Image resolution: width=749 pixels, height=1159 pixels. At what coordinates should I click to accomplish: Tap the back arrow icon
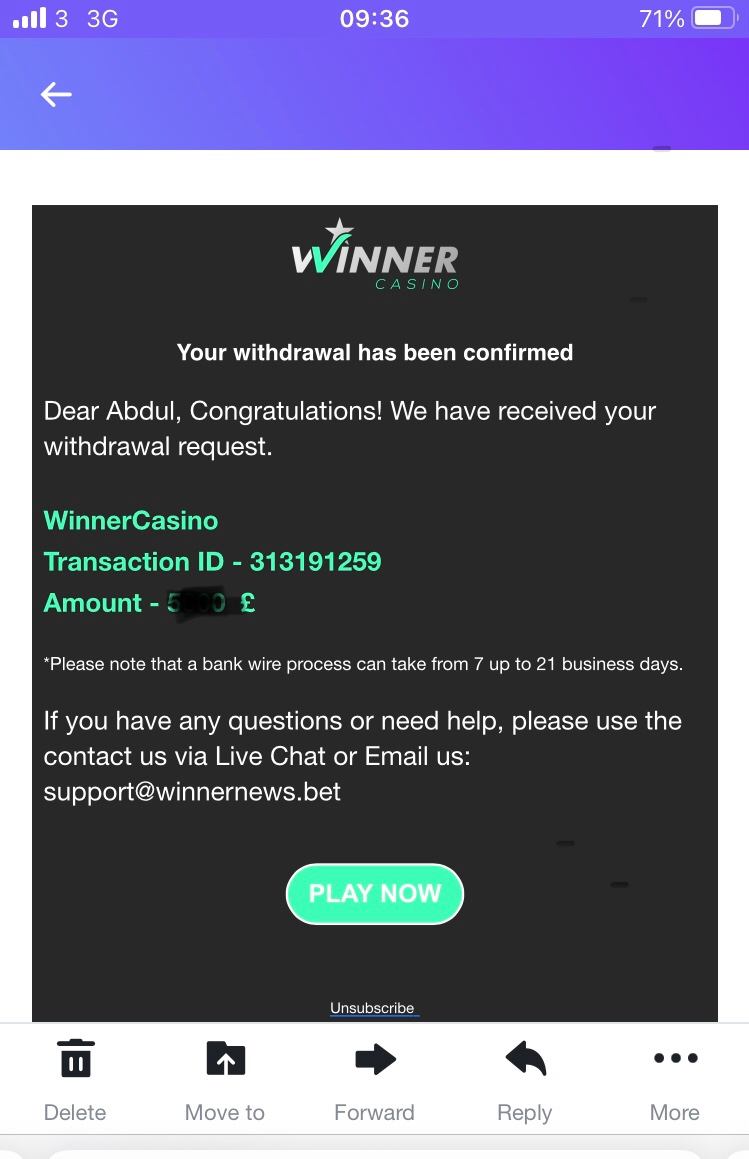[56, 94]
